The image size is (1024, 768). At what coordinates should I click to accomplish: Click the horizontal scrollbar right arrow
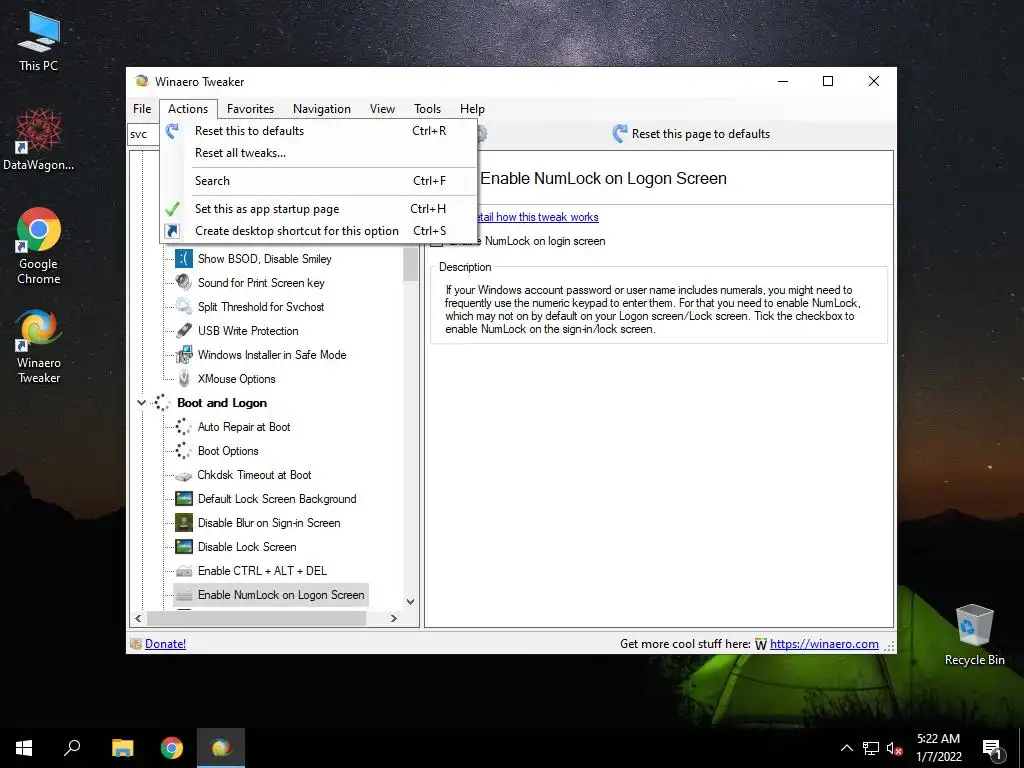(x=393, y=618)
